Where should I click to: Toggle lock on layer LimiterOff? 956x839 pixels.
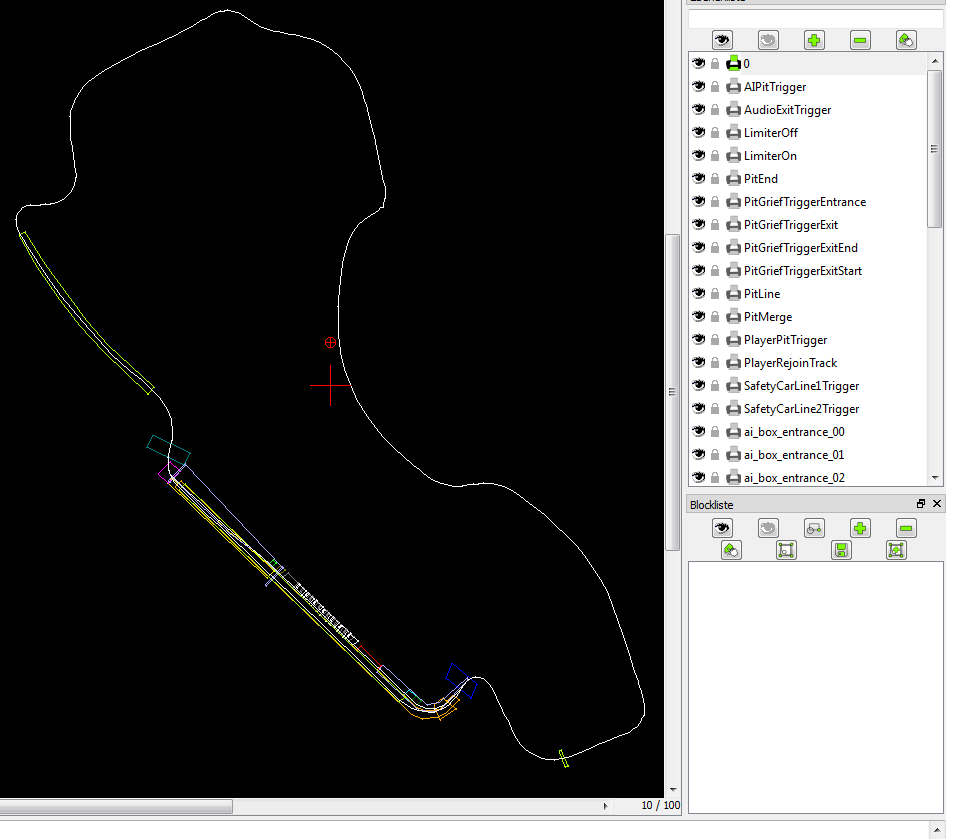tap(715, 132)
